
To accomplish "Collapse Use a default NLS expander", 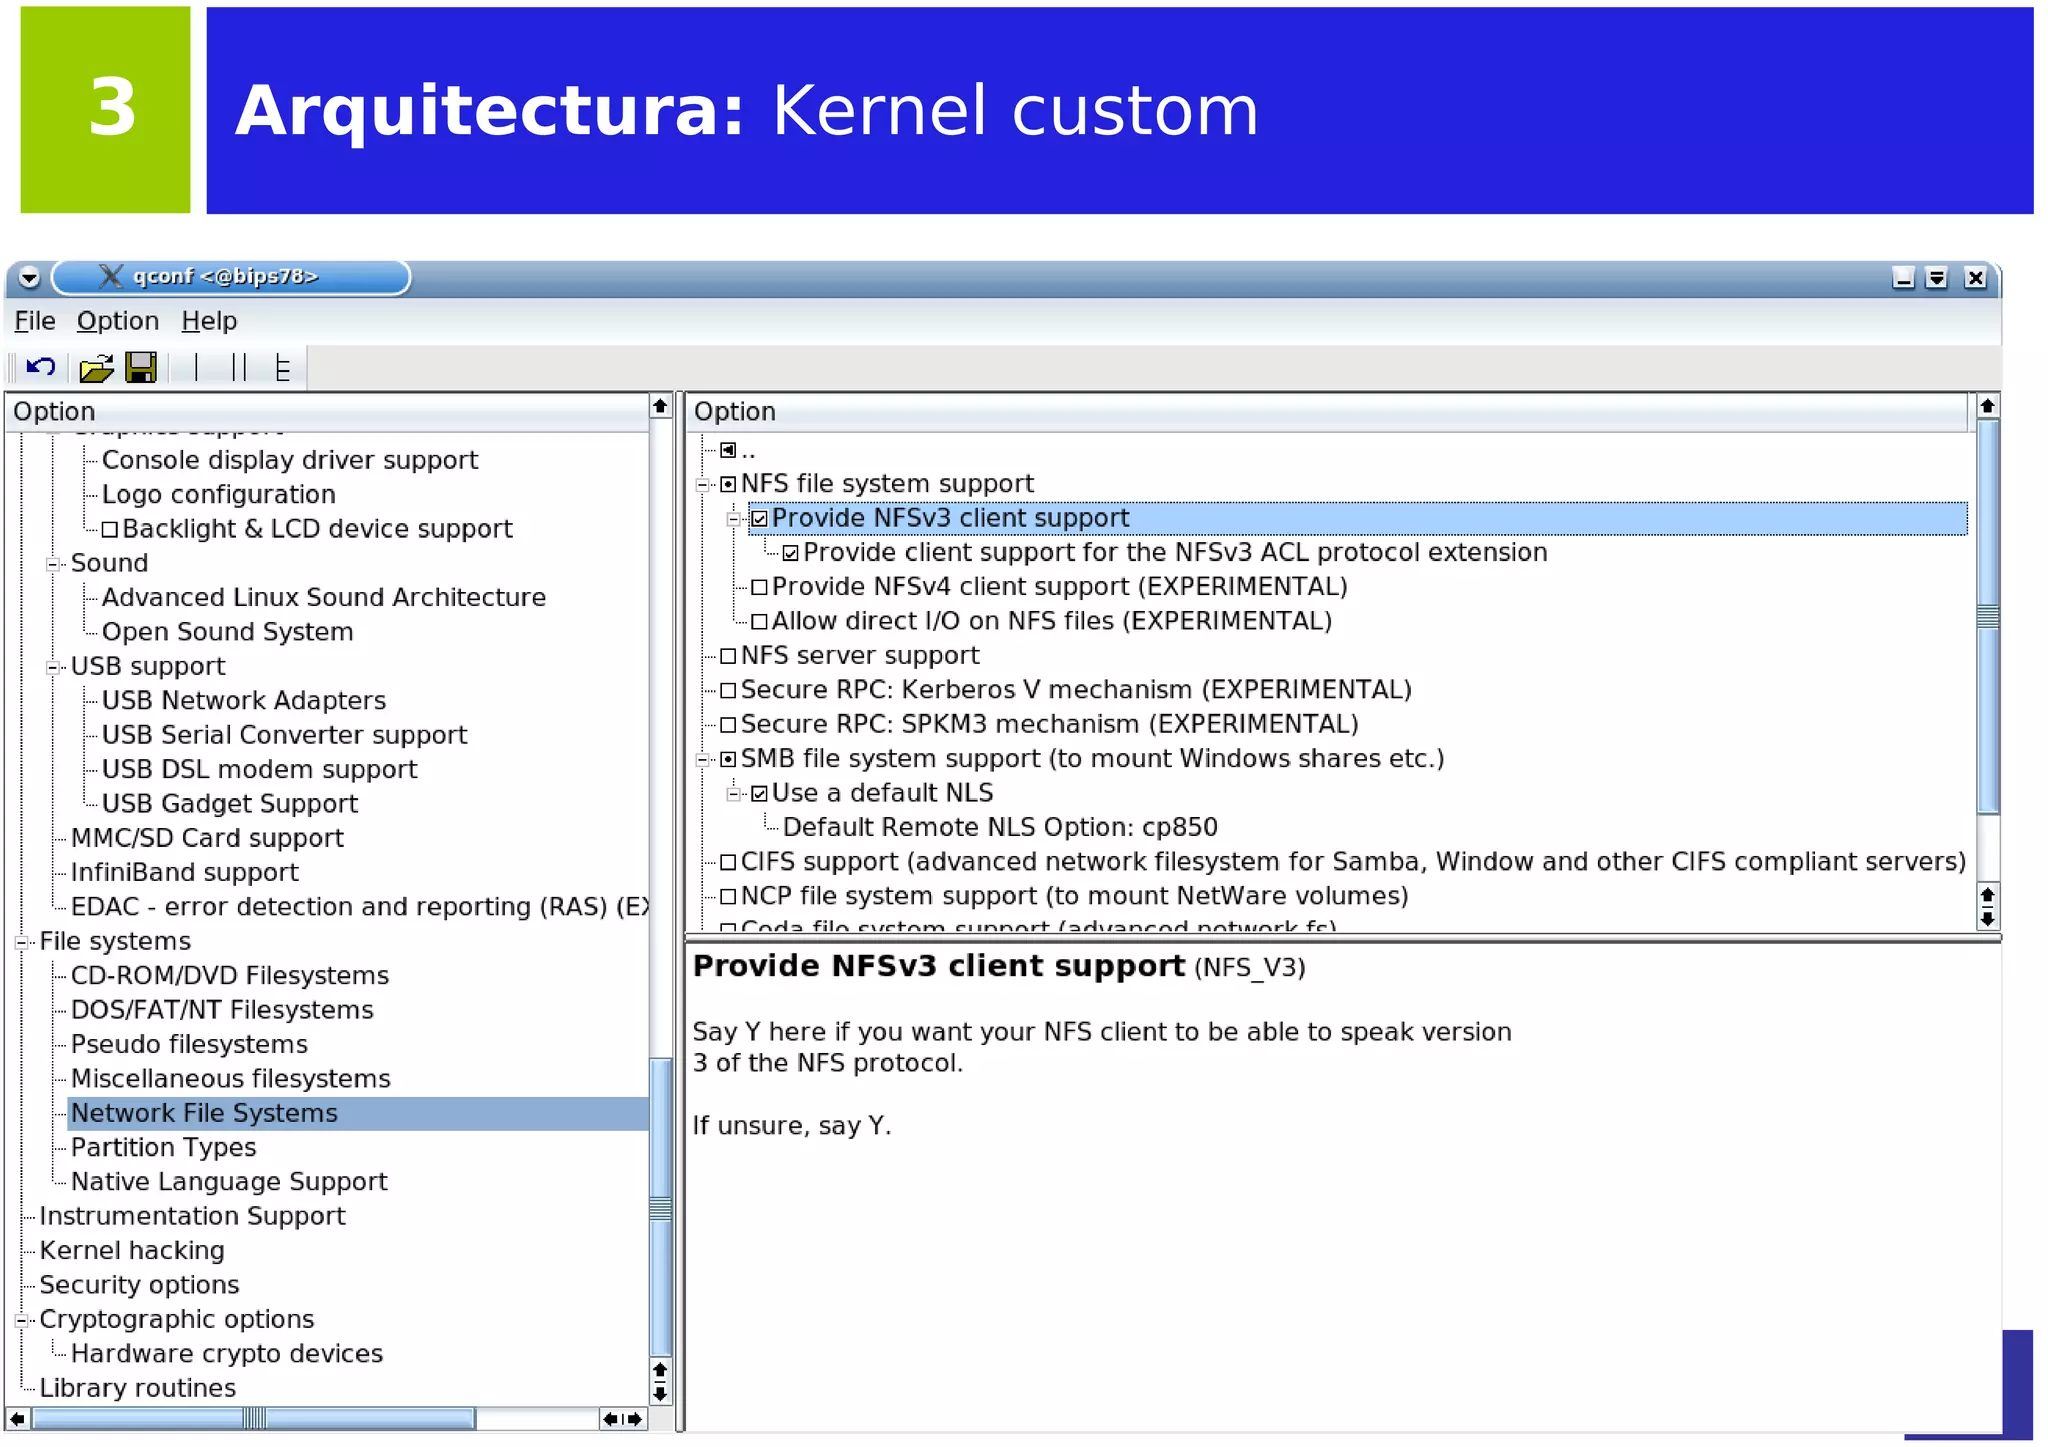I will 734,794.
